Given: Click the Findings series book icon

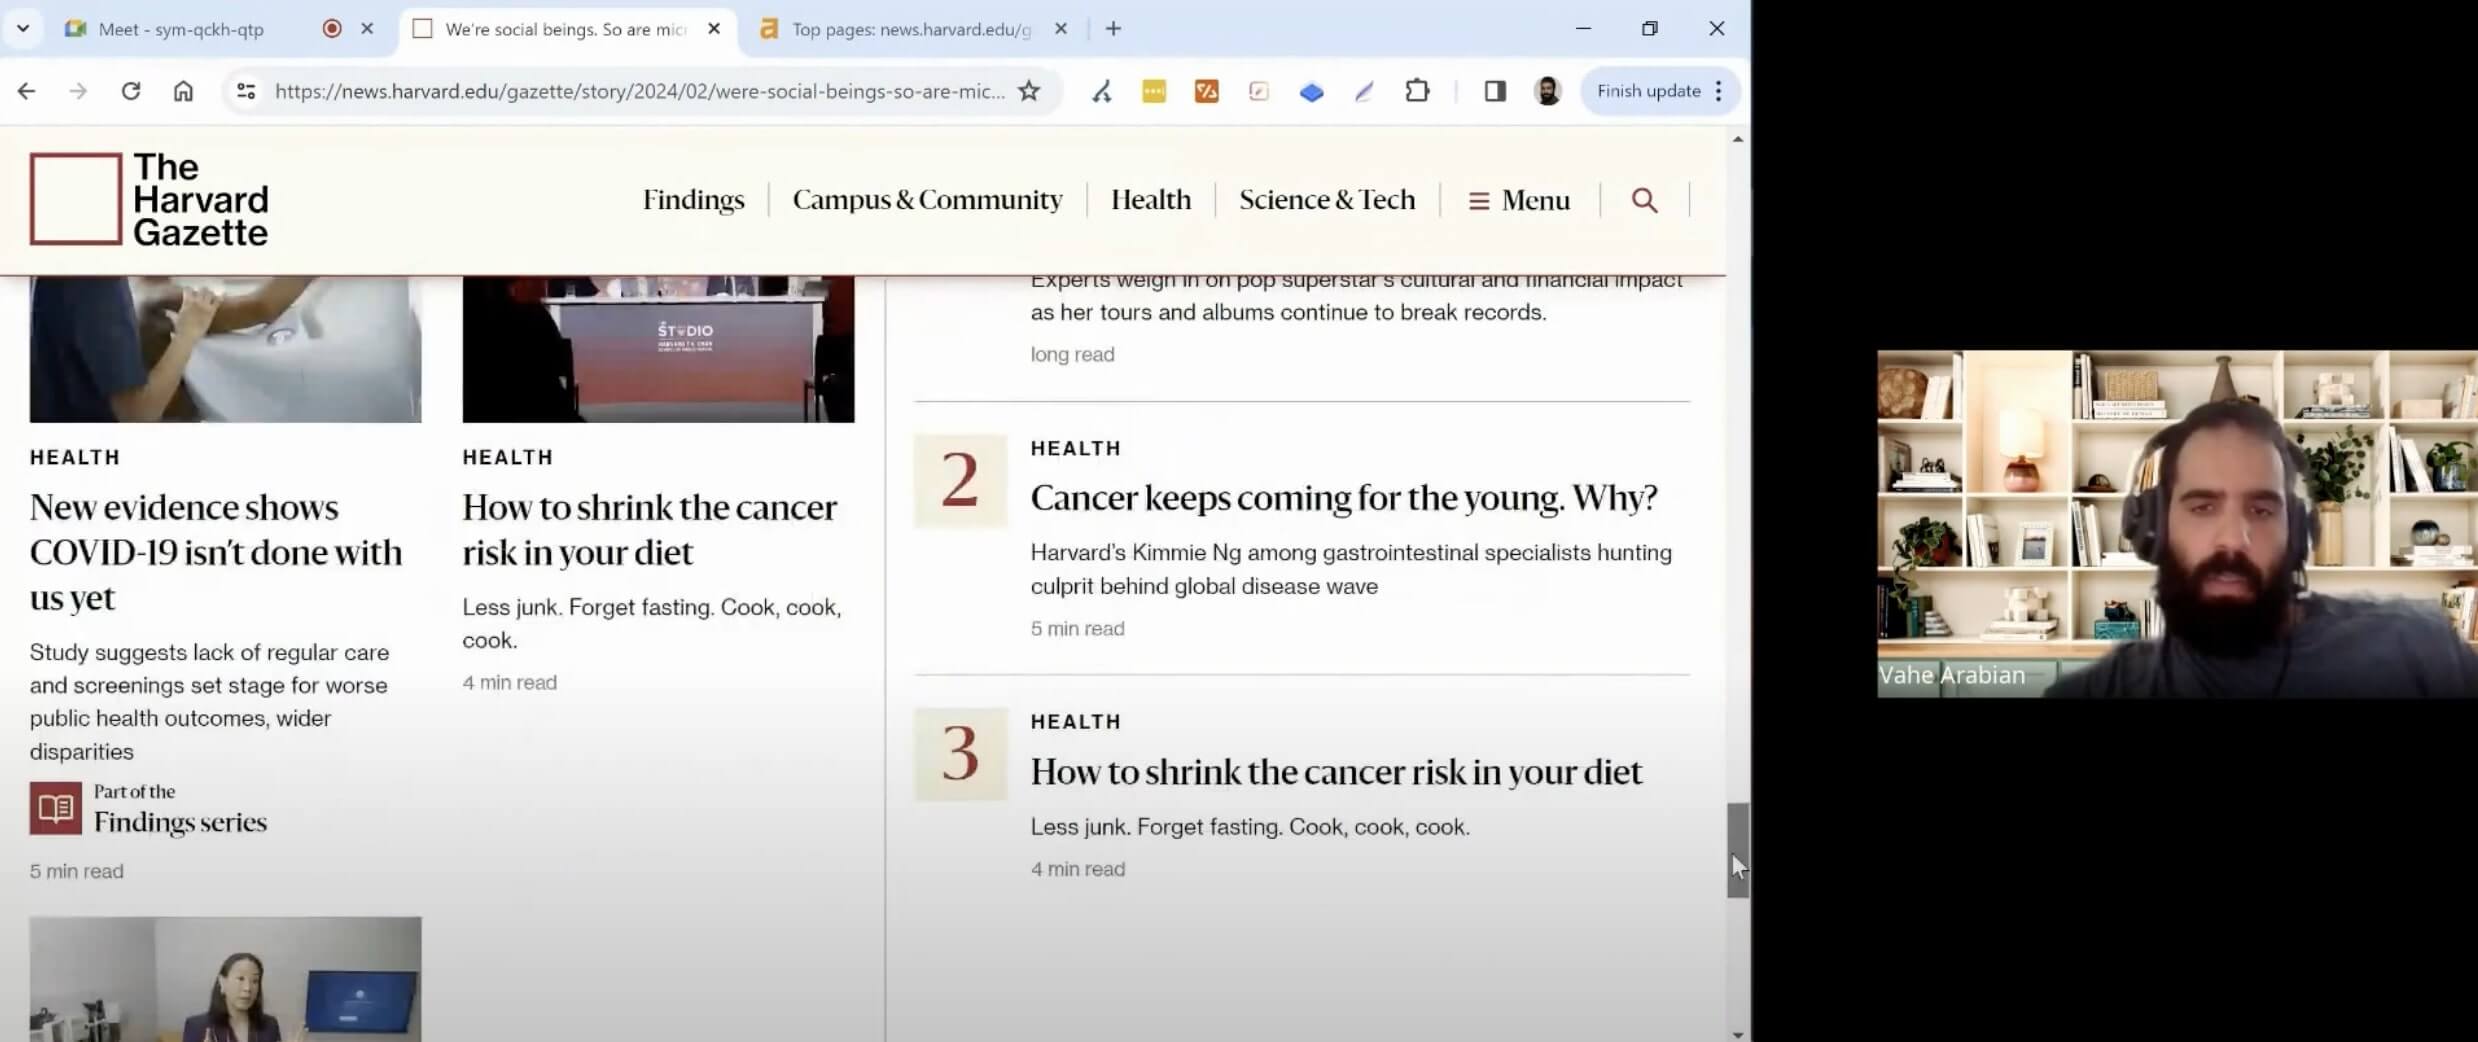Looking at the screenshot, I should click(x=56, y=808).
